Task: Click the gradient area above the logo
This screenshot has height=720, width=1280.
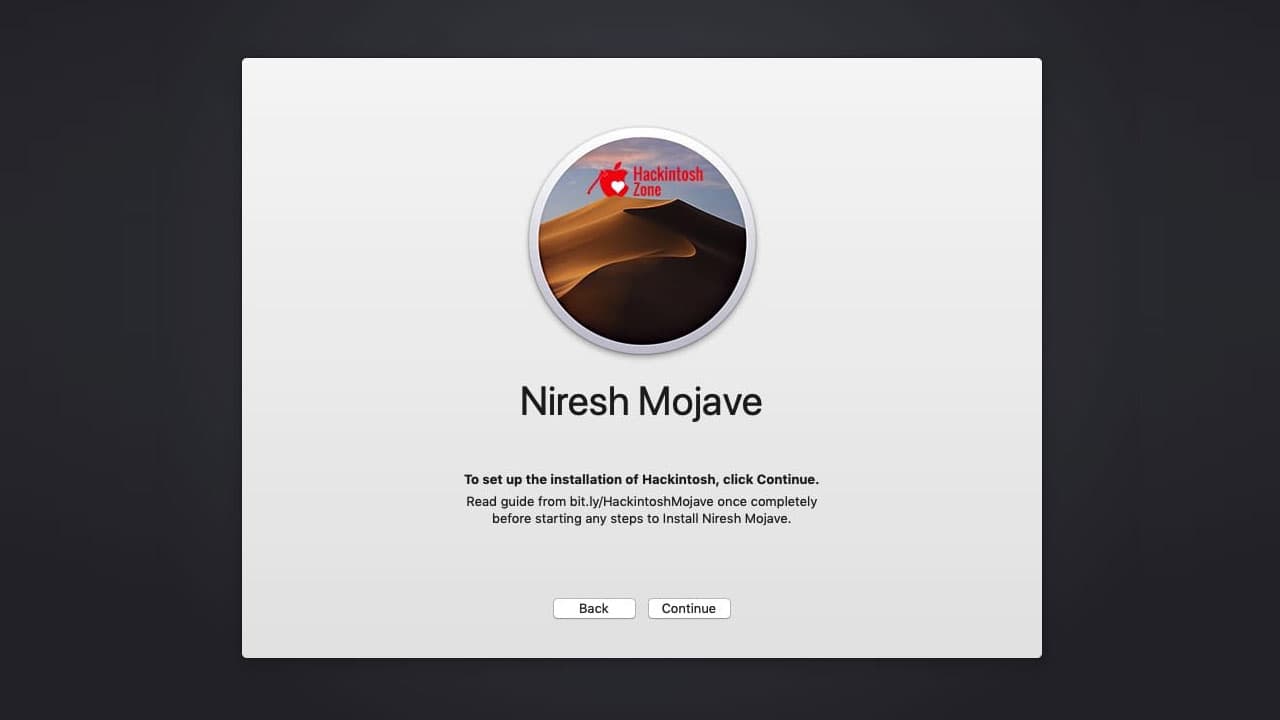Action: coord(641,95)
